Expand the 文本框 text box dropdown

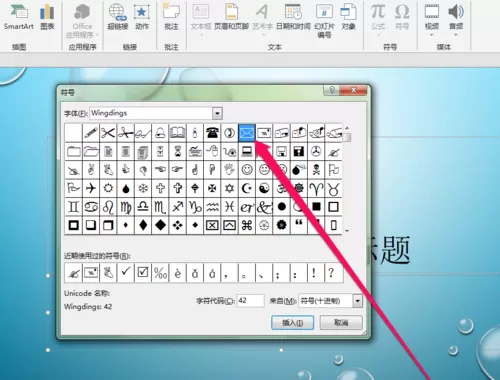pos(201,34)
